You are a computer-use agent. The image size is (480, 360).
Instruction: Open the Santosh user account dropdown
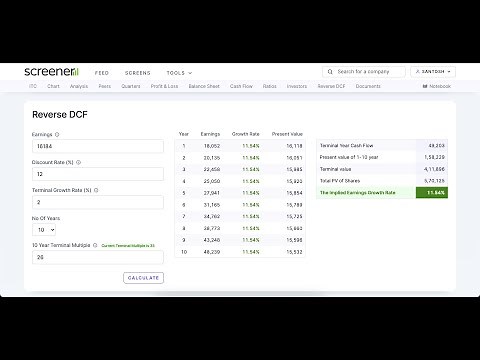coord(433,72)
